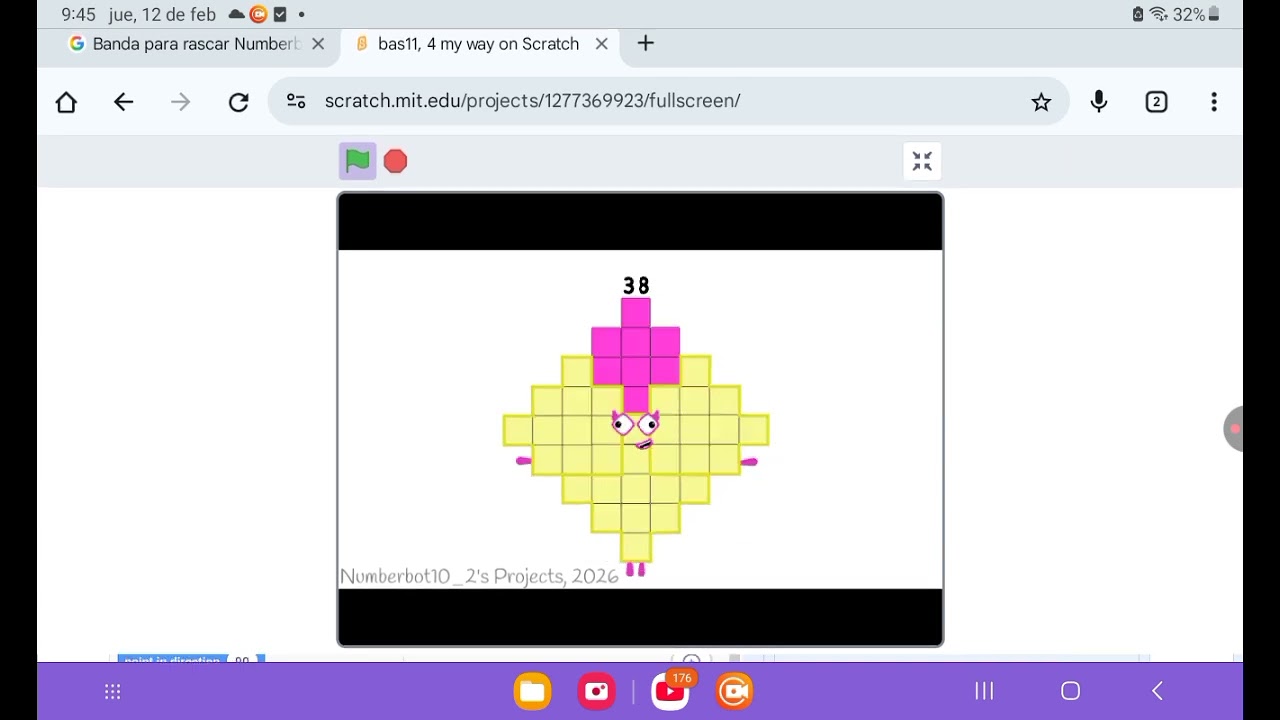Reload the Scratch page
The image size is (1280, 720).
pos(238,102)
